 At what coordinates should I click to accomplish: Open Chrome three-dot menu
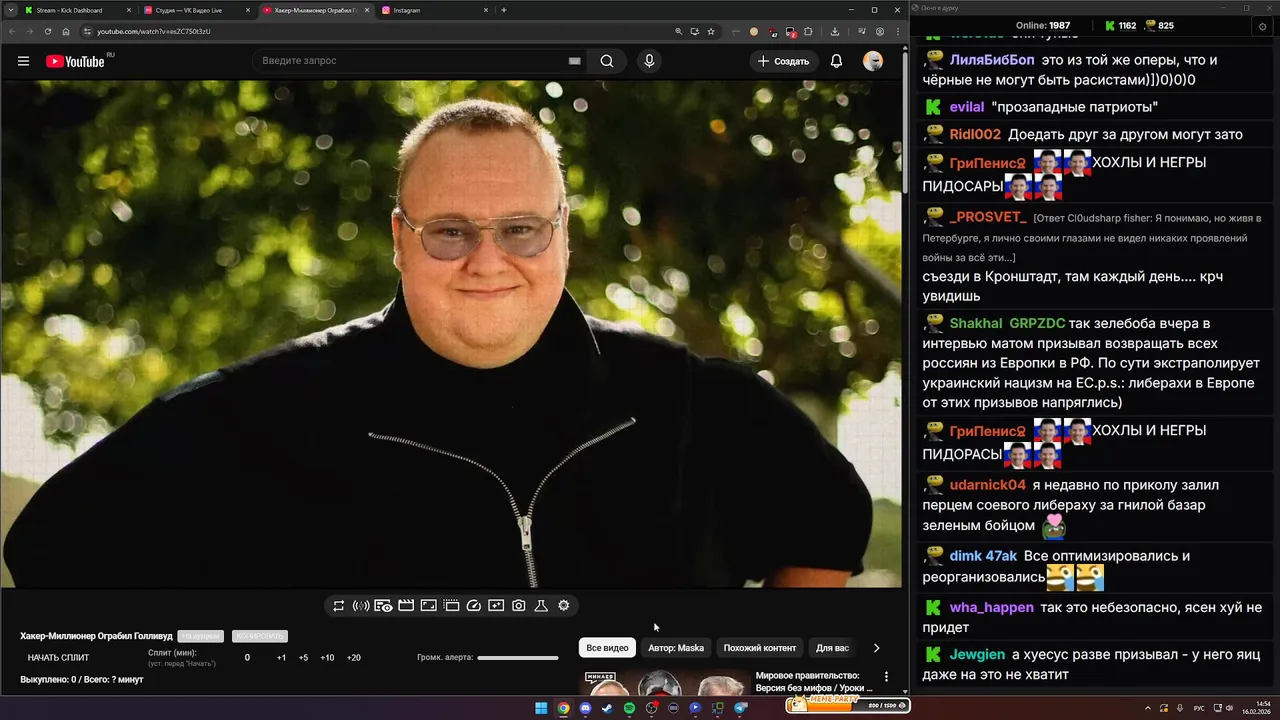pyautogui.click(x=897, y=31)
